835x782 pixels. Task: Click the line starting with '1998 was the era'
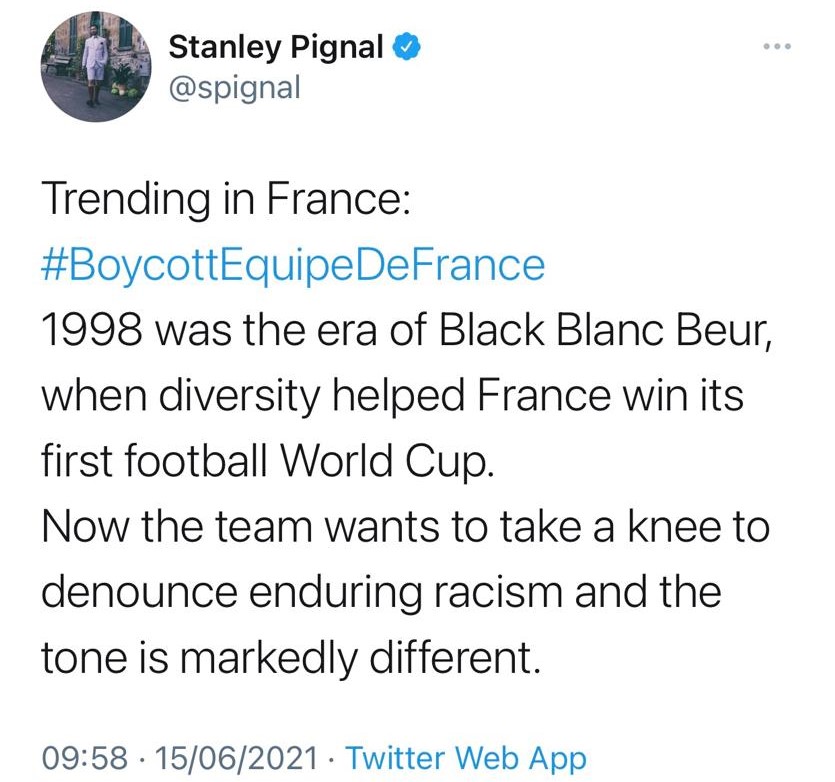coord(405,331)
